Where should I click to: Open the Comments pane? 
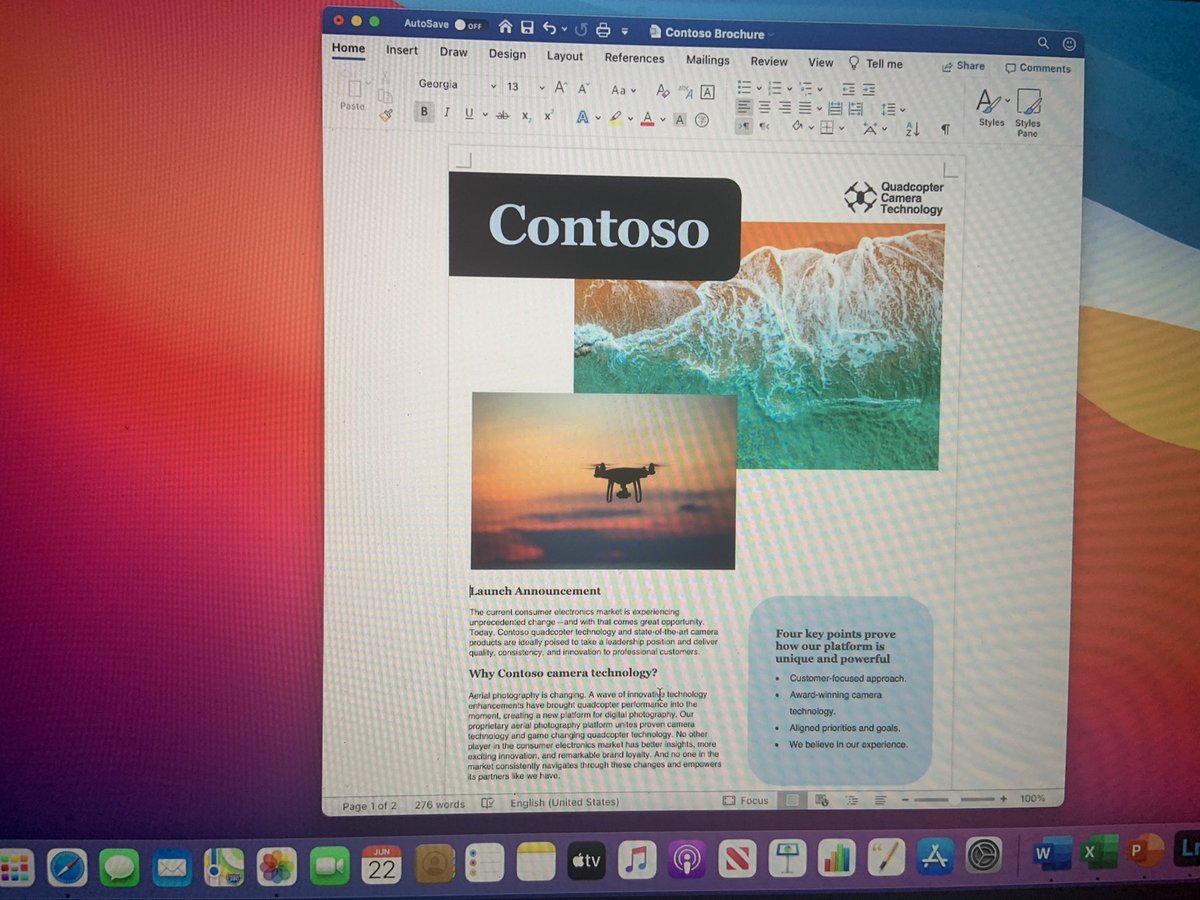pyautogui.click(x=1038, y=68)
